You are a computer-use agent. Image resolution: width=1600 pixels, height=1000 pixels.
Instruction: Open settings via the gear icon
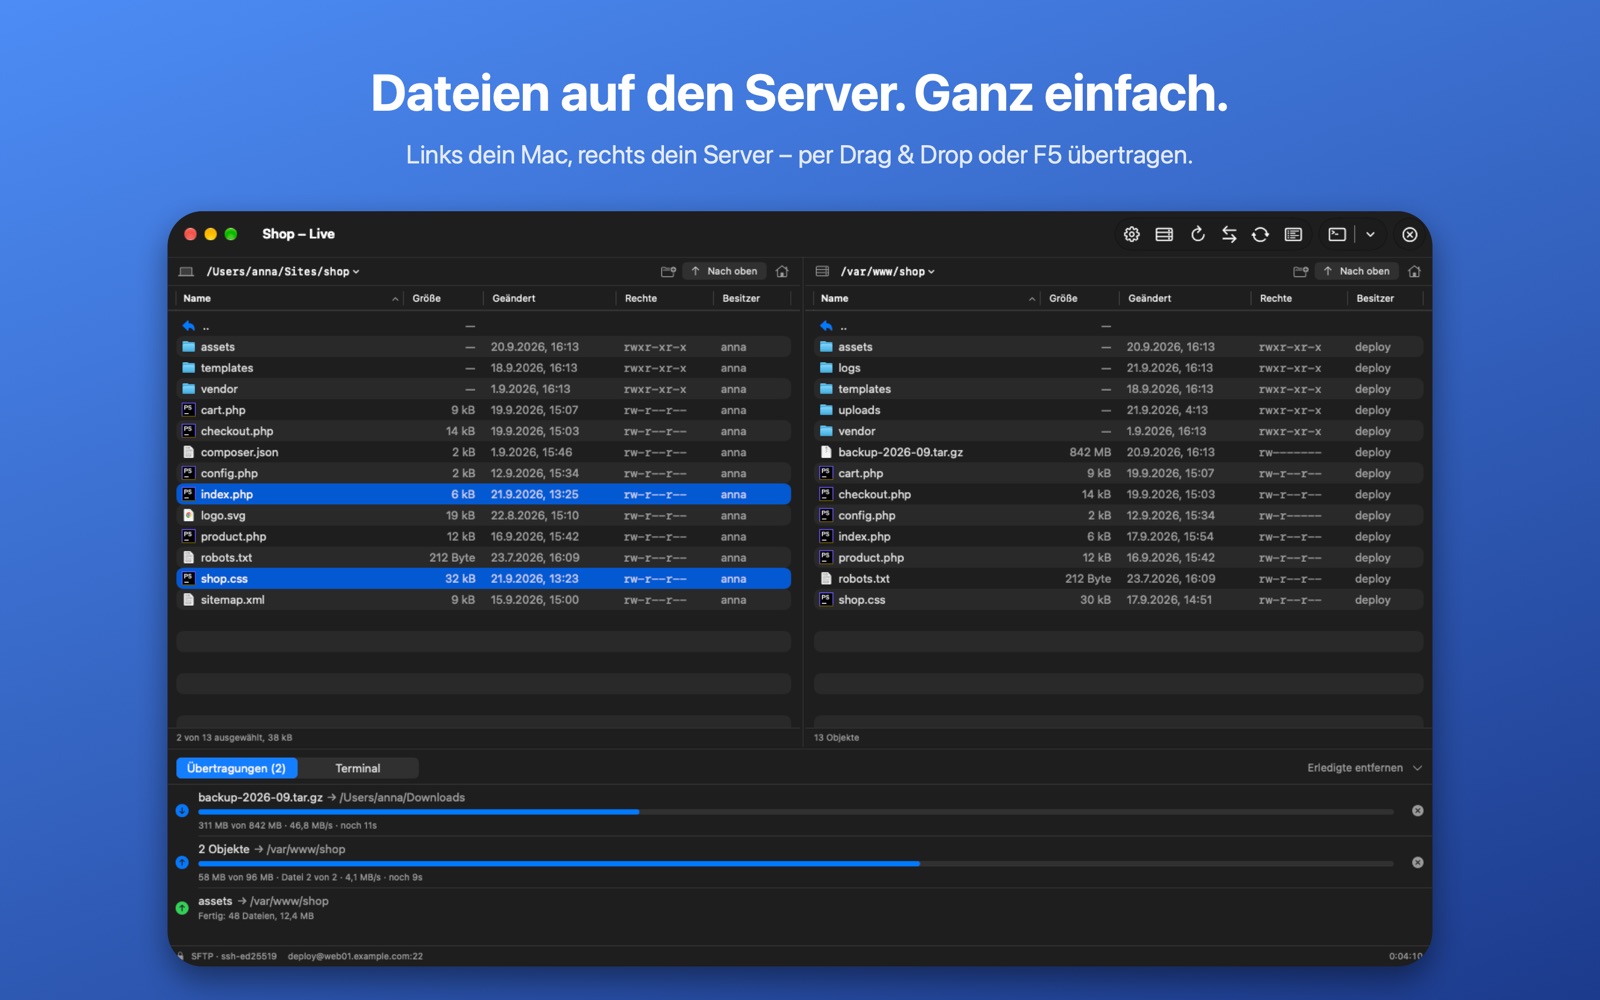[1131, 234]
